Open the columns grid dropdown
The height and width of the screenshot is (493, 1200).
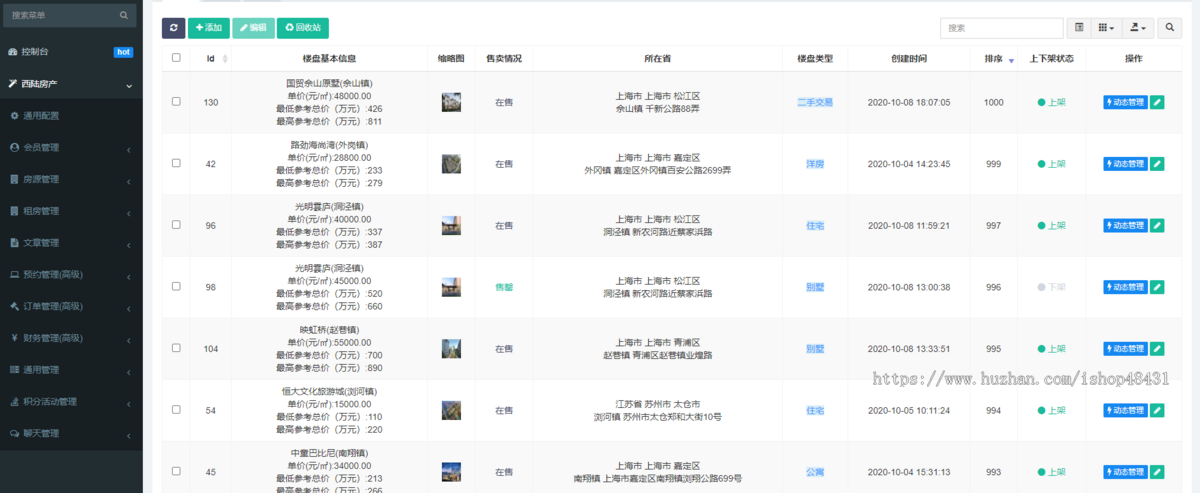[x=1106, y=28]
